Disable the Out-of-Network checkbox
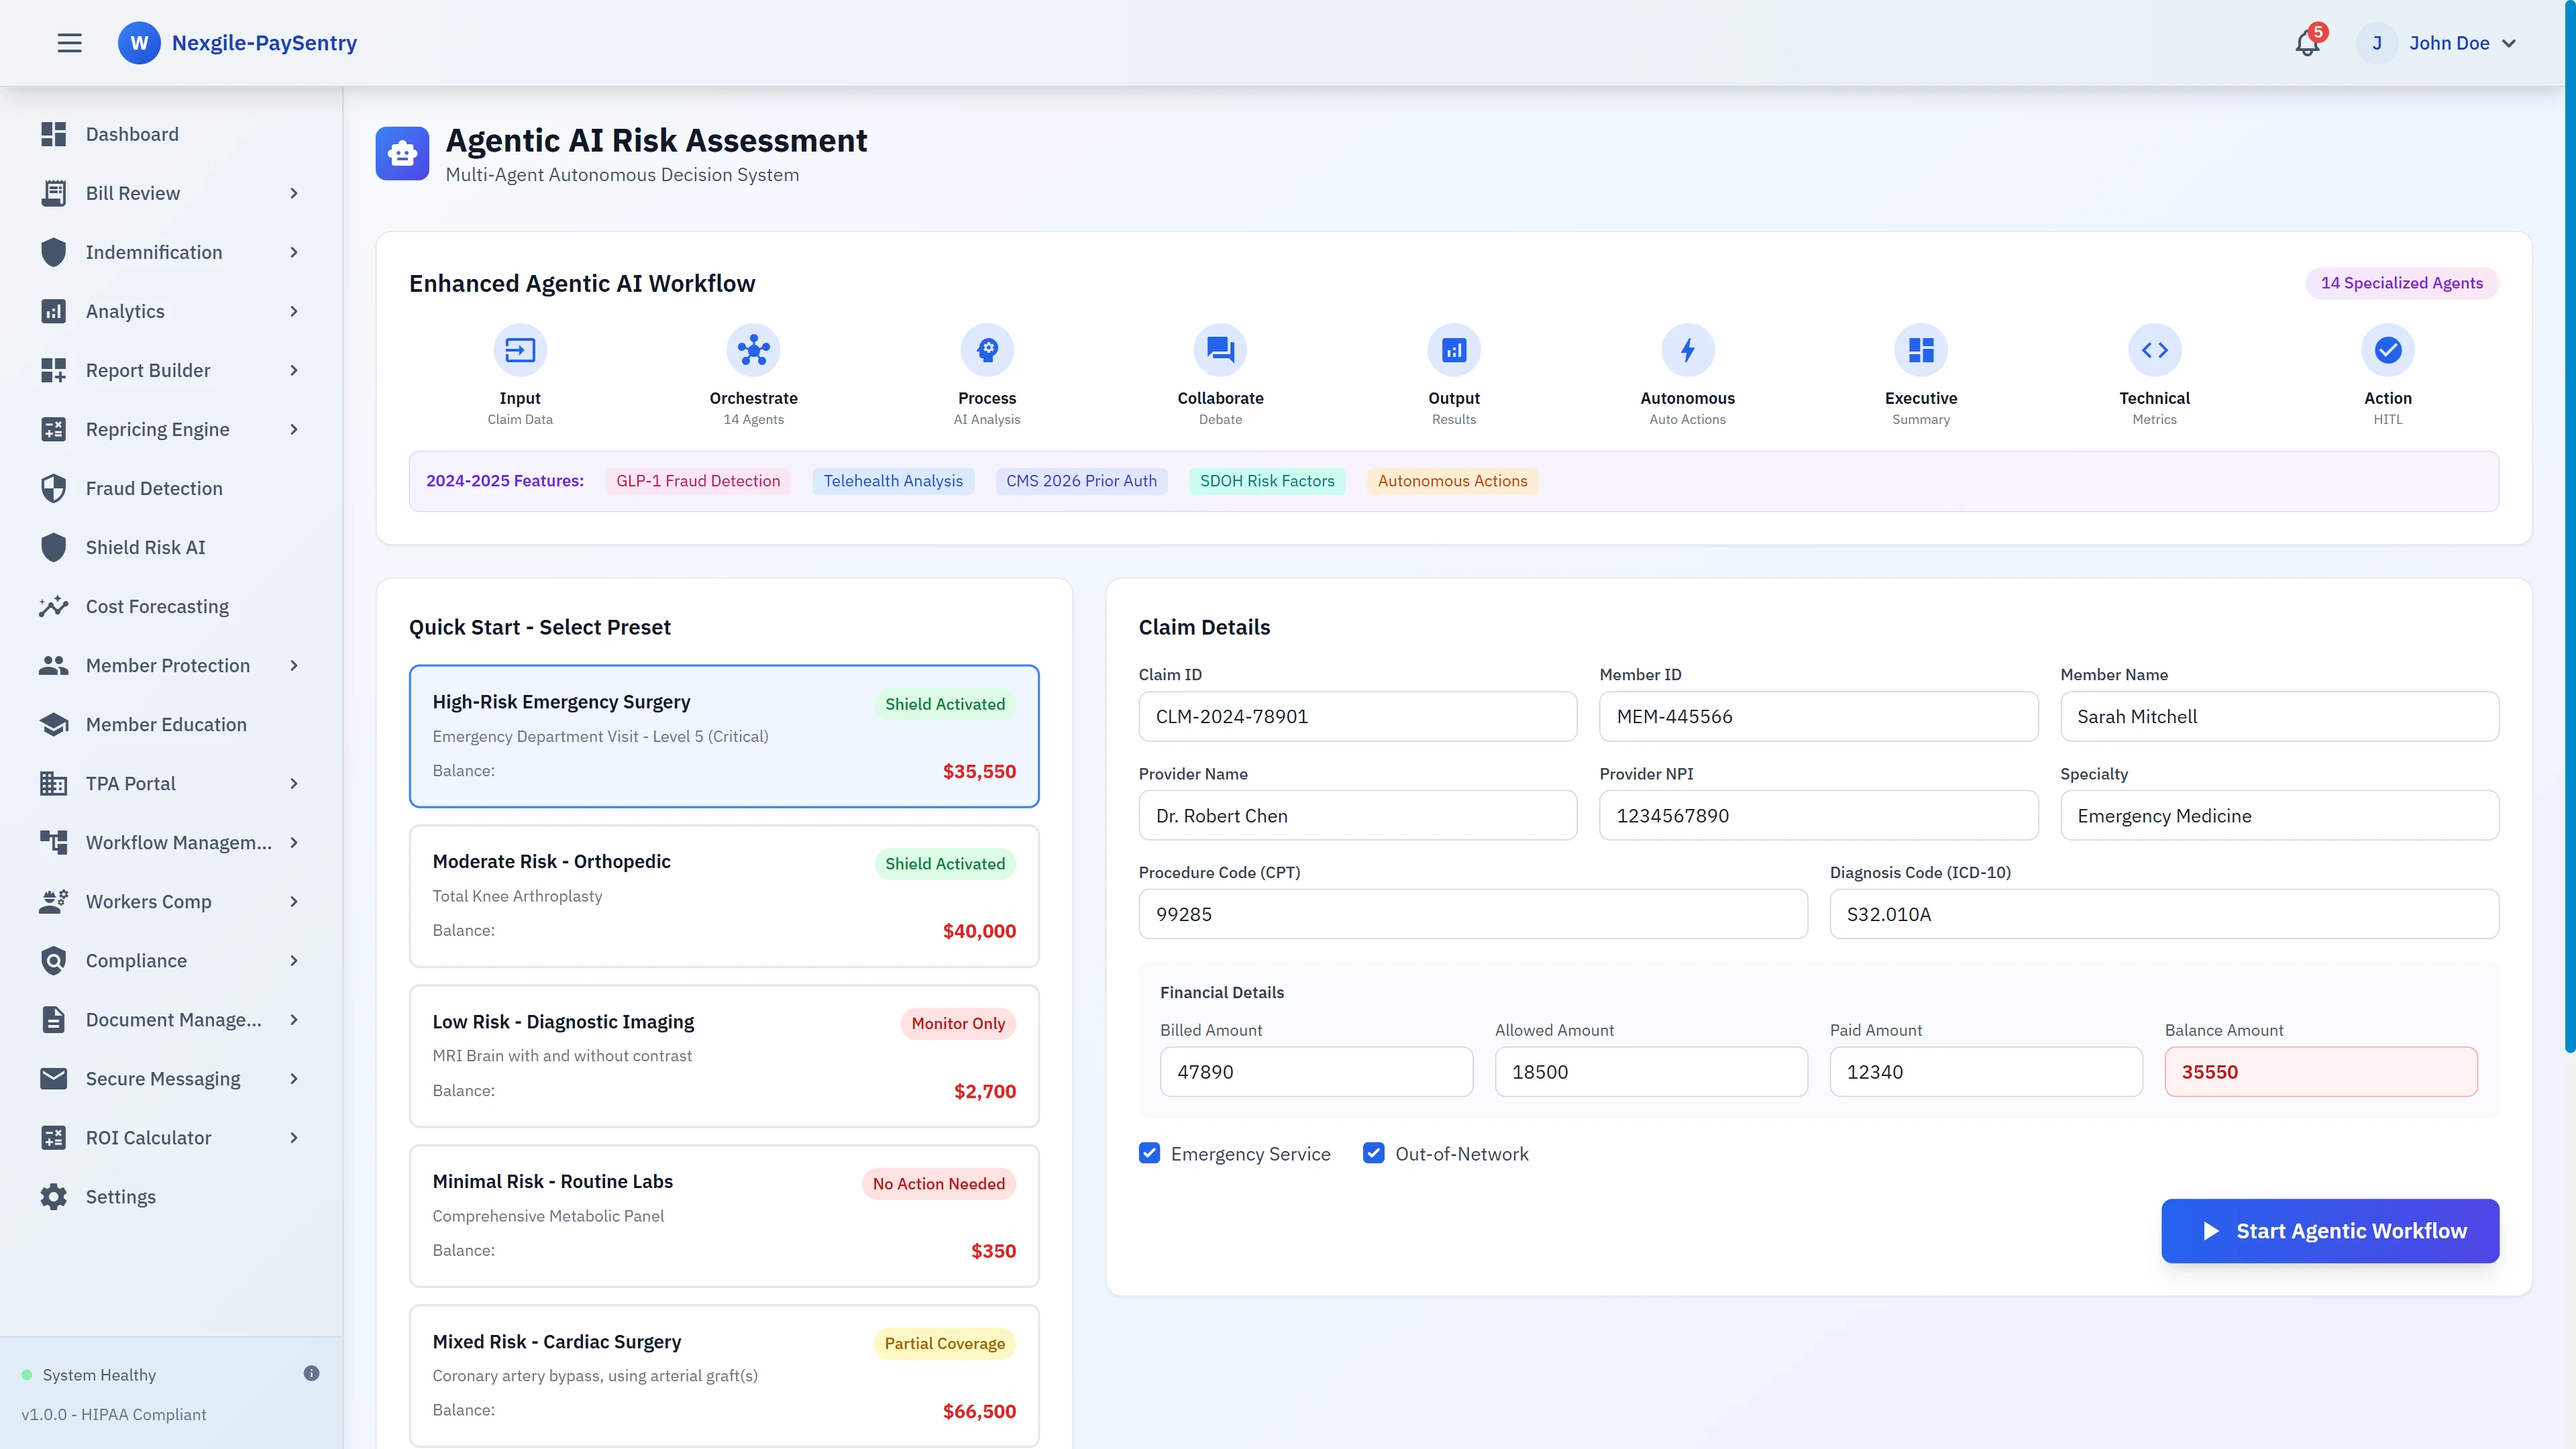Screen dimensions: 2576x1449 (1373, 1153)
